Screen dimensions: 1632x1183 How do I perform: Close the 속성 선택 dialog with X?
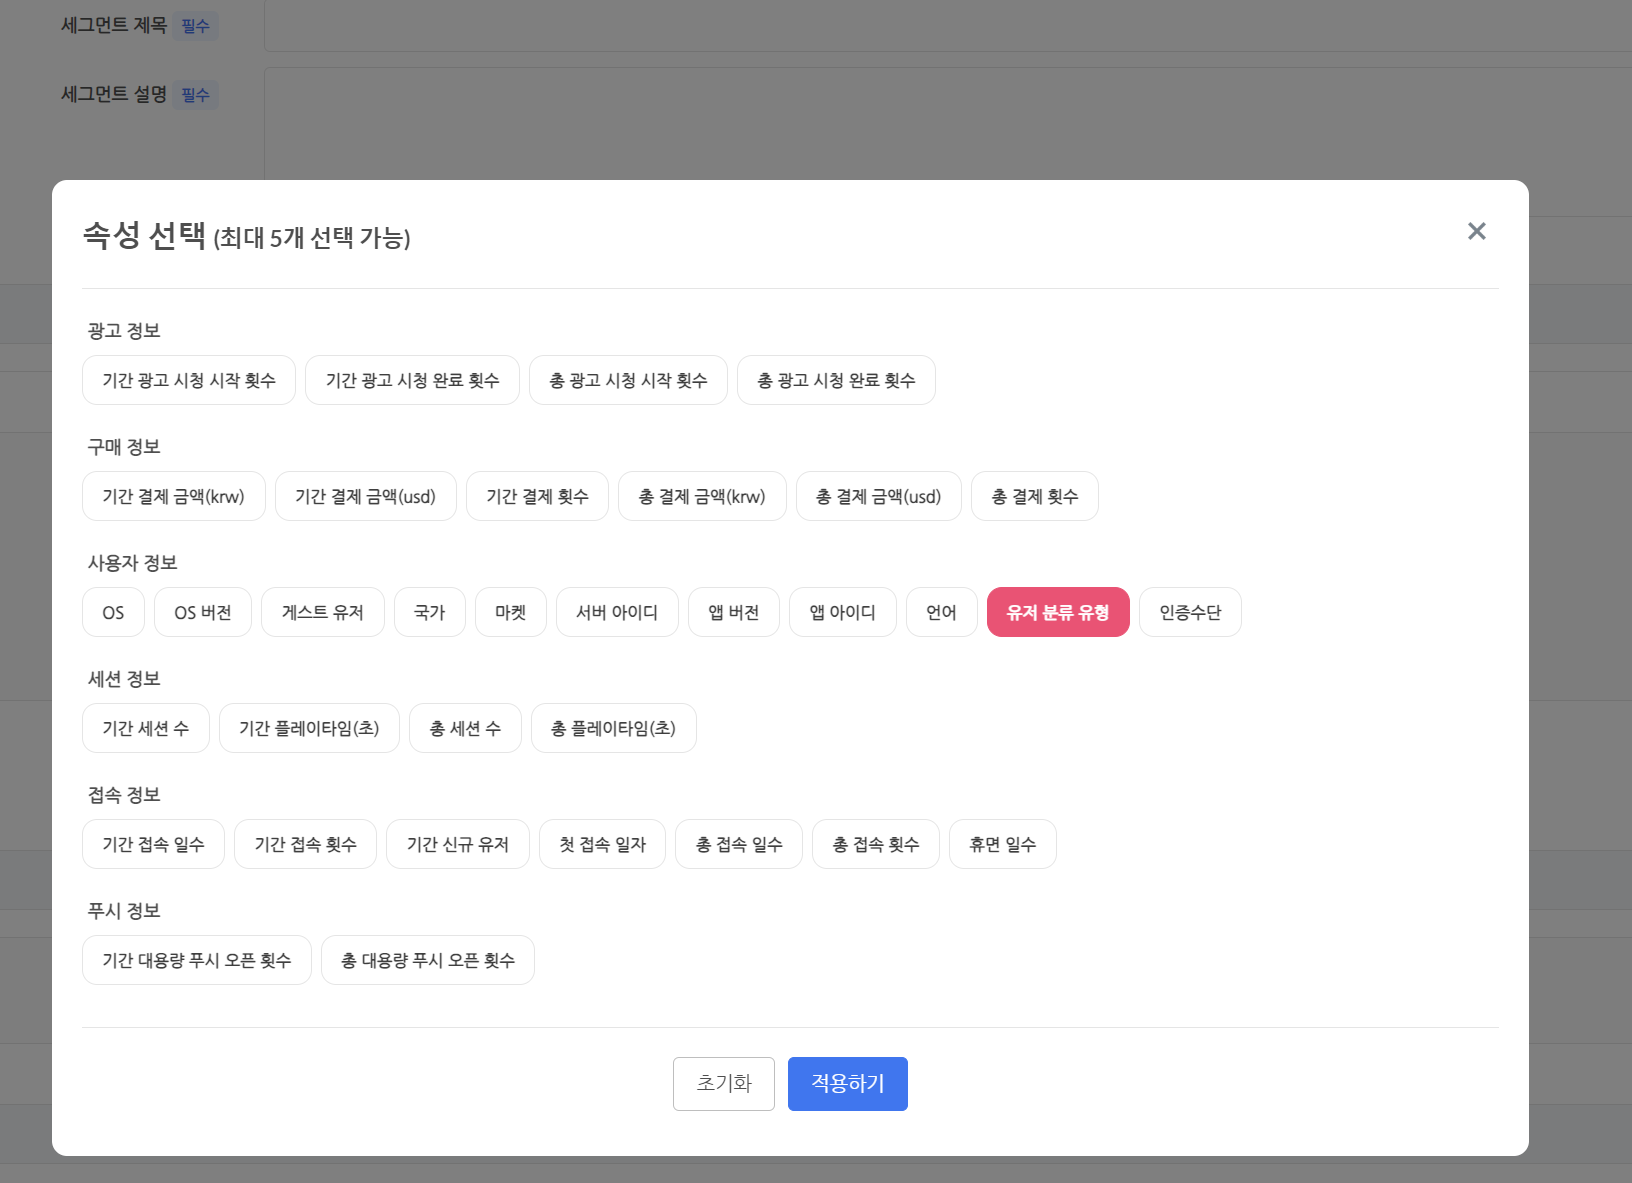pyautogui.click(x=1476, y=231)
